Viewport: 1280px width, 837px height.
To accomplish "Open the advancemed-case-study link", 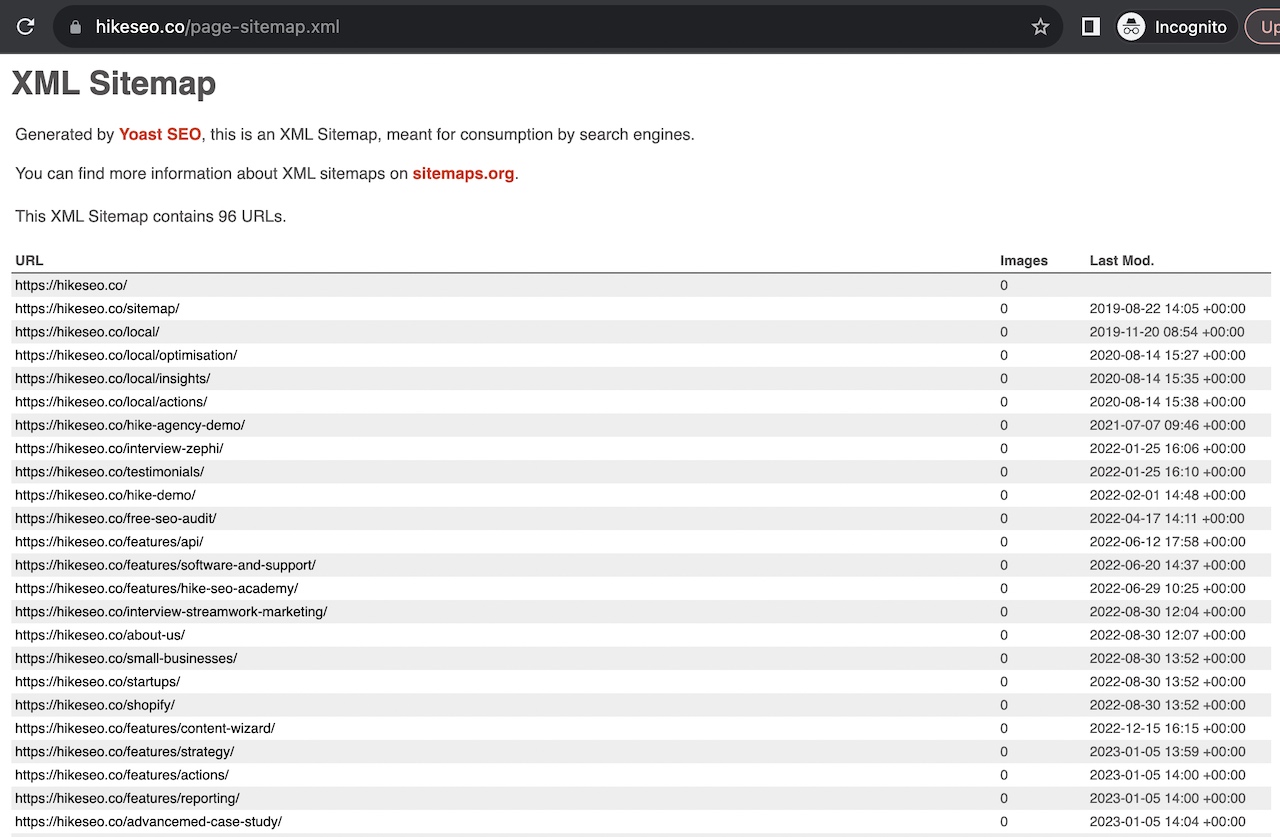I will 148,821.
